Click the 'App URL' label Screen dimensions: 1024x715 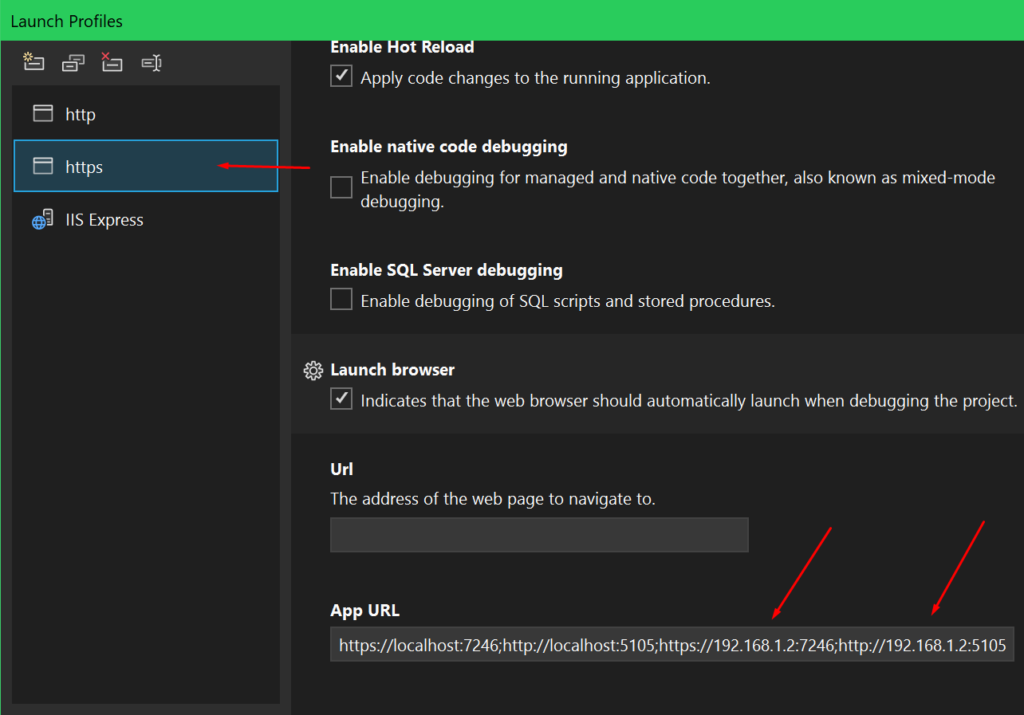(x=365, y=610)
